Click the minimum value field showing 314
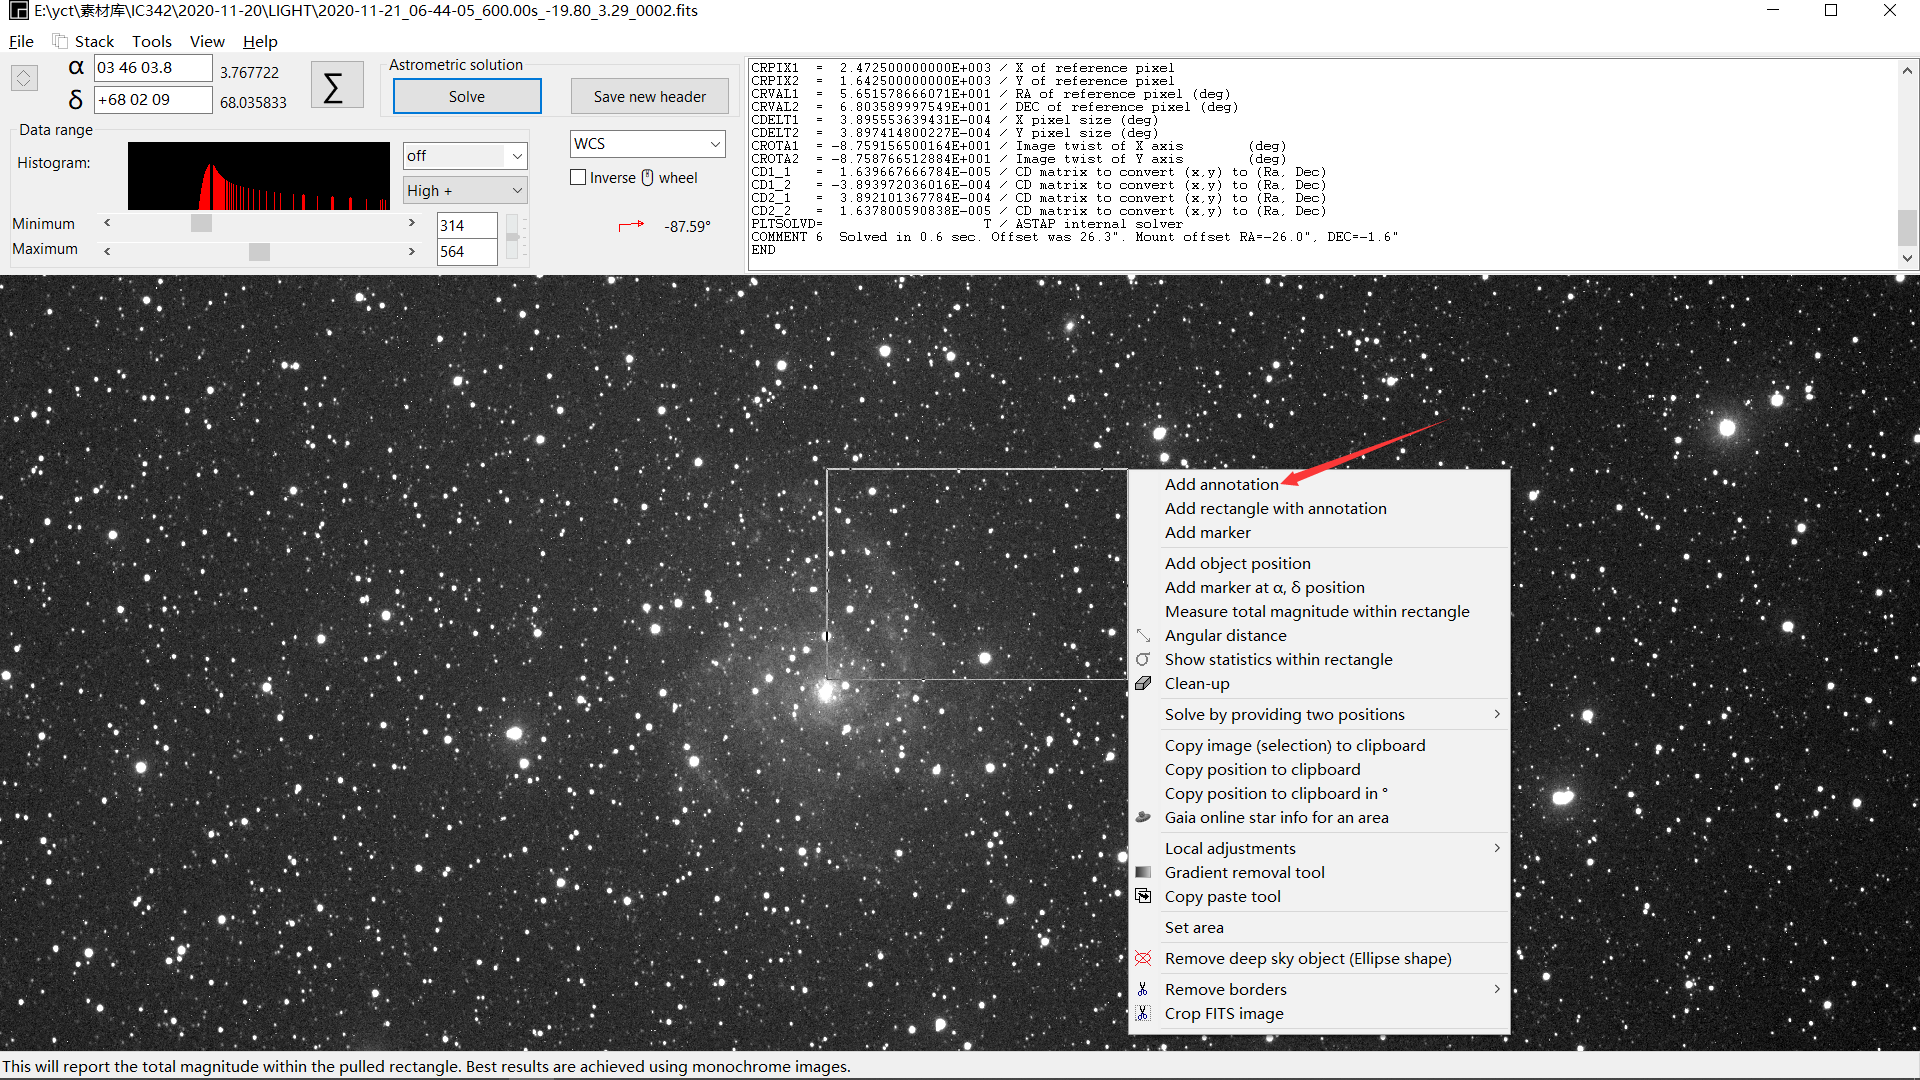Viewport: 1920px width, 1080px height. pyautogui.click(x=467, y=225)
